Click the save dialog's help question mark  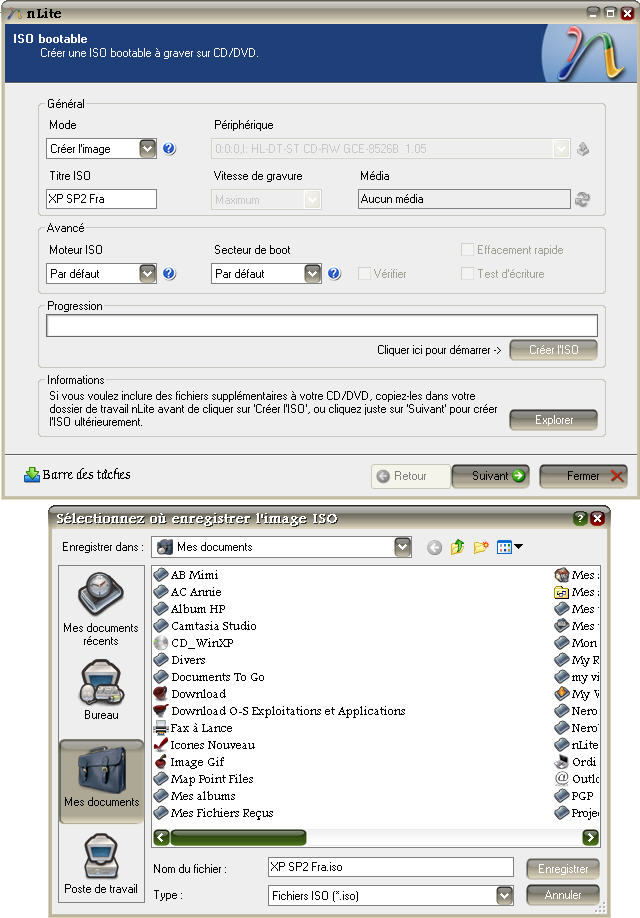tap(580, 518)
